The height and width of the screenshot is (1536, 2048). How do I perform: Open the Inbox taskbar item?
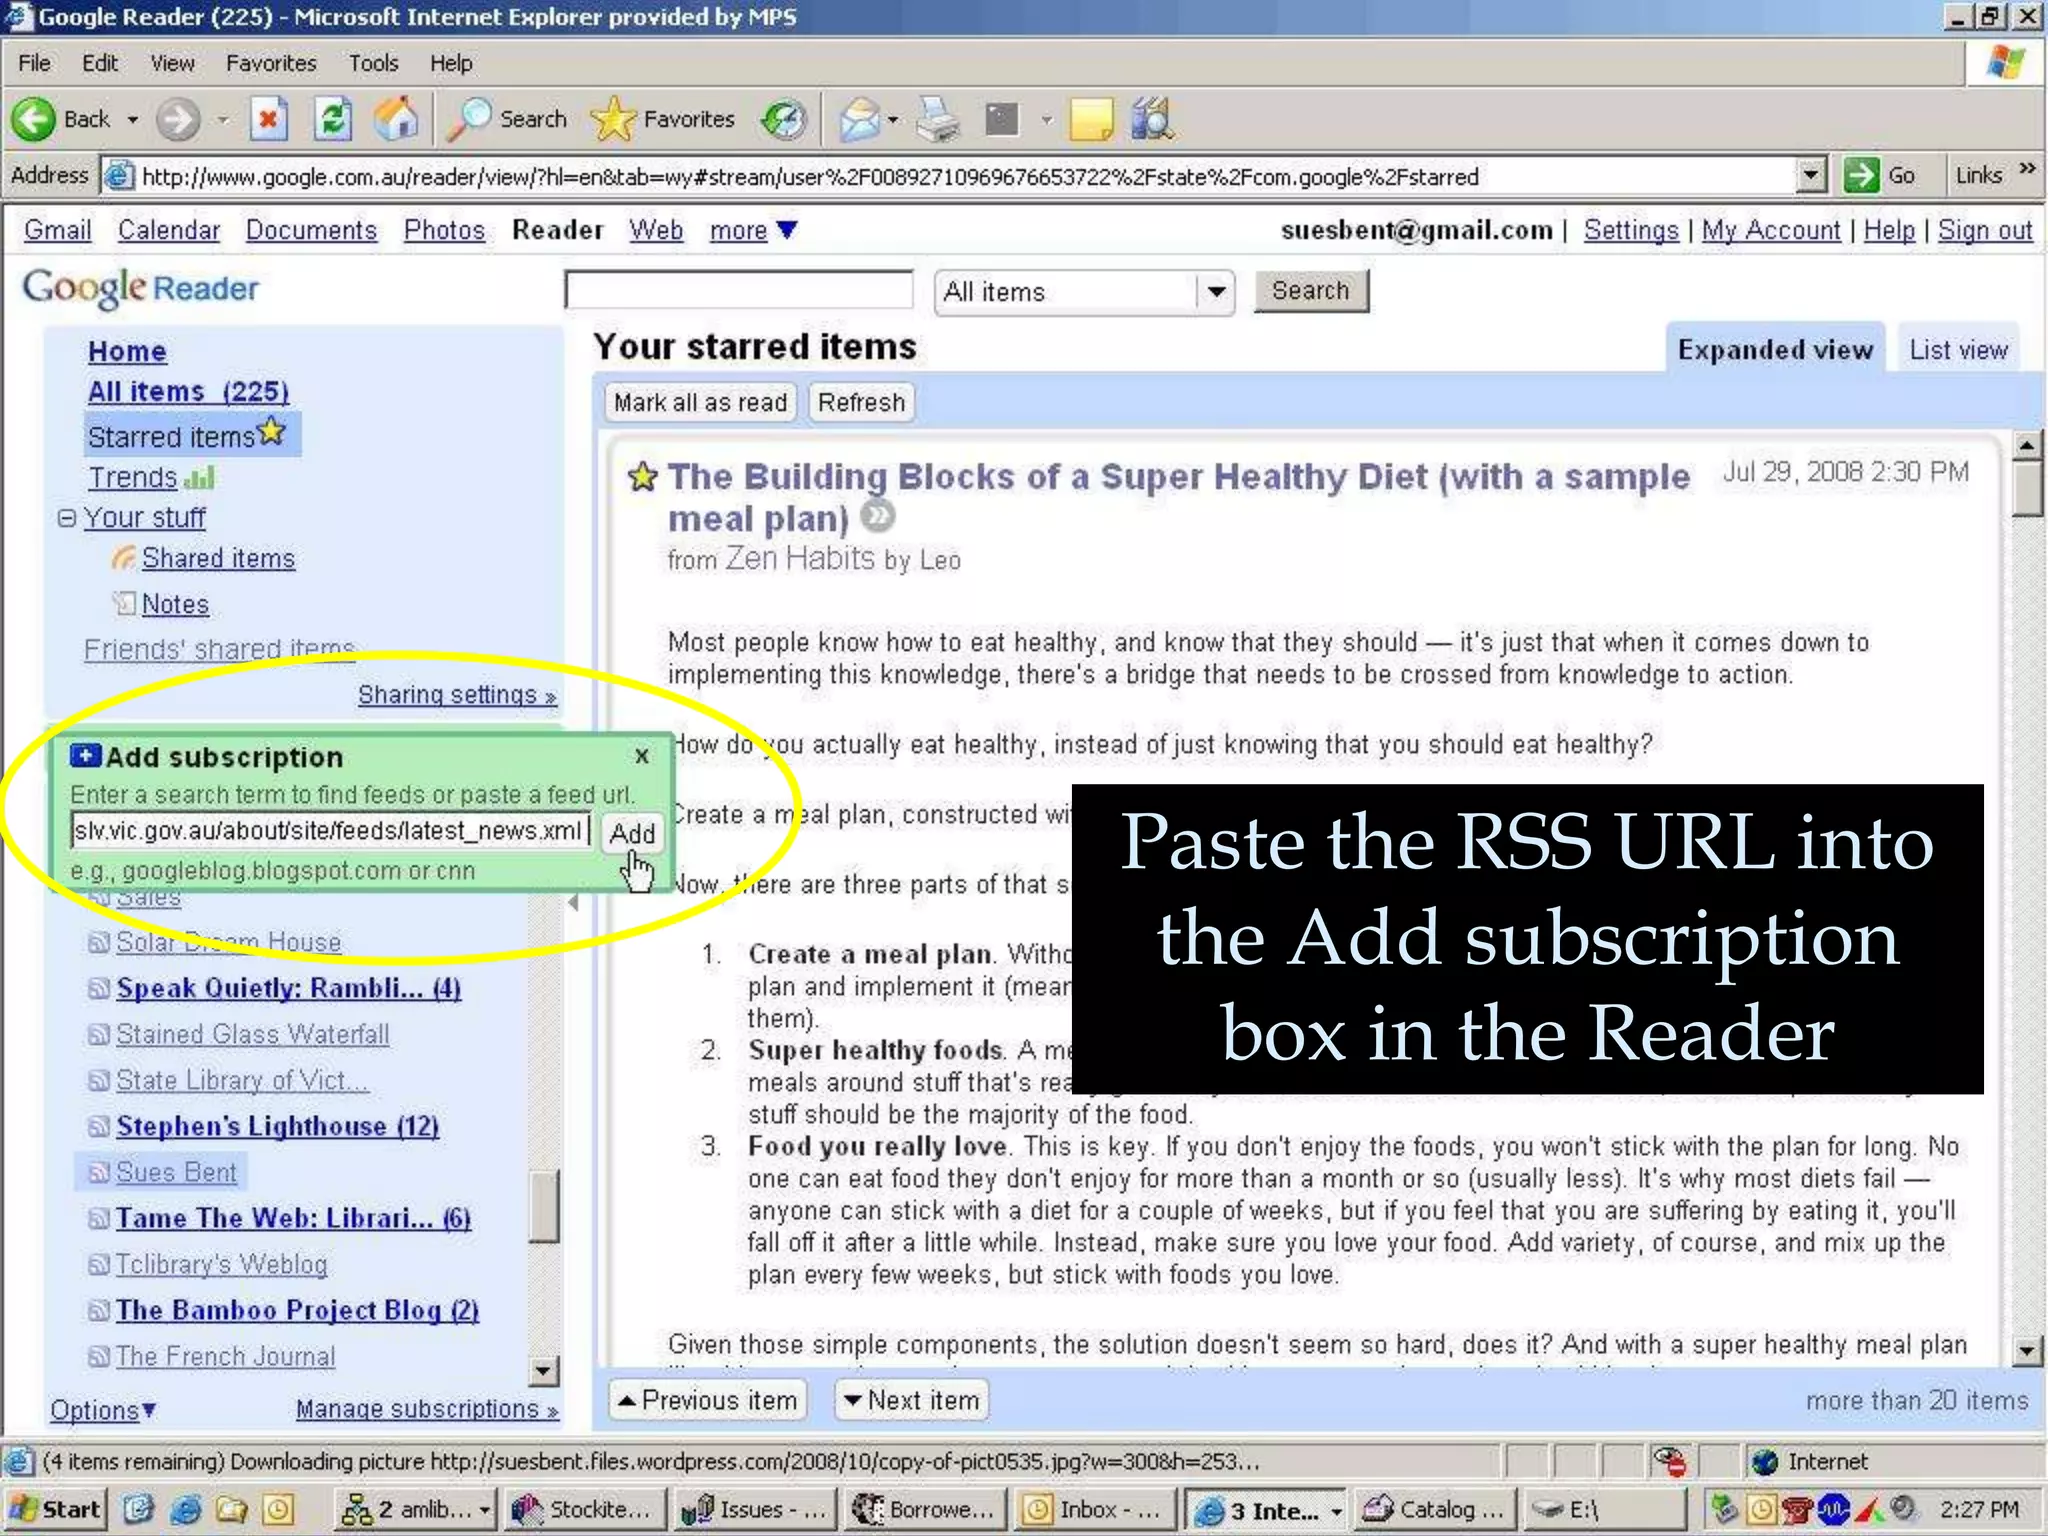click(1096, 1509)
